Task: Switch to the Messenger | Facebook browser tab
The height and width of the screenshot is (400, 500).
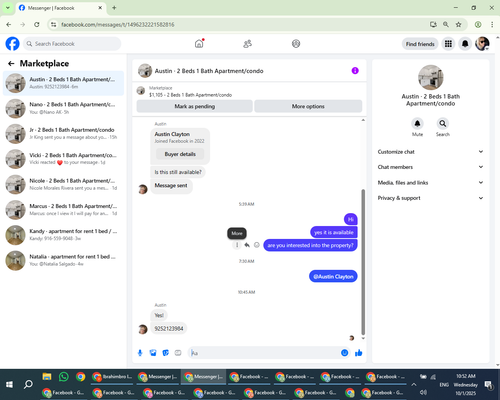Action: coord(61,8)
